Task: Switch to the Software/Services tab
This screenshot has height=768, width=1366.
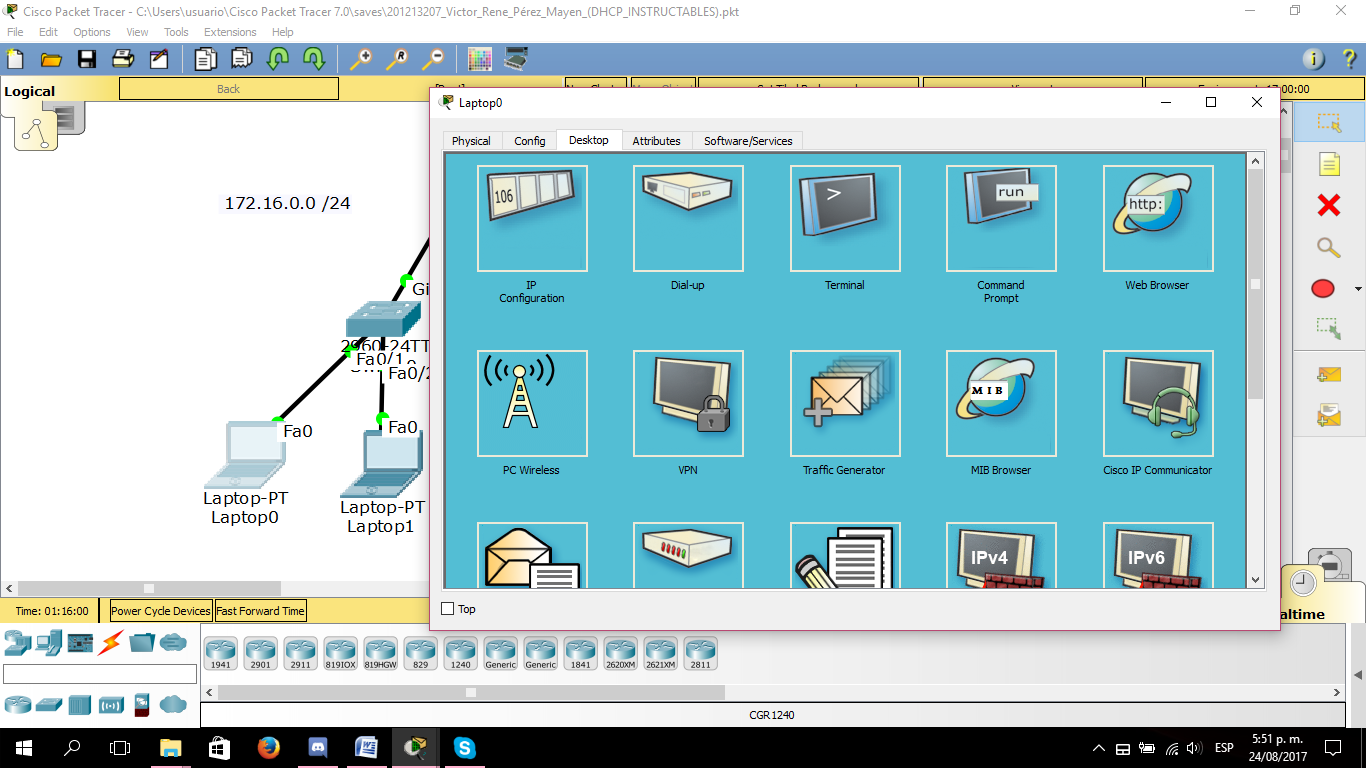Action: pos(748,141)
